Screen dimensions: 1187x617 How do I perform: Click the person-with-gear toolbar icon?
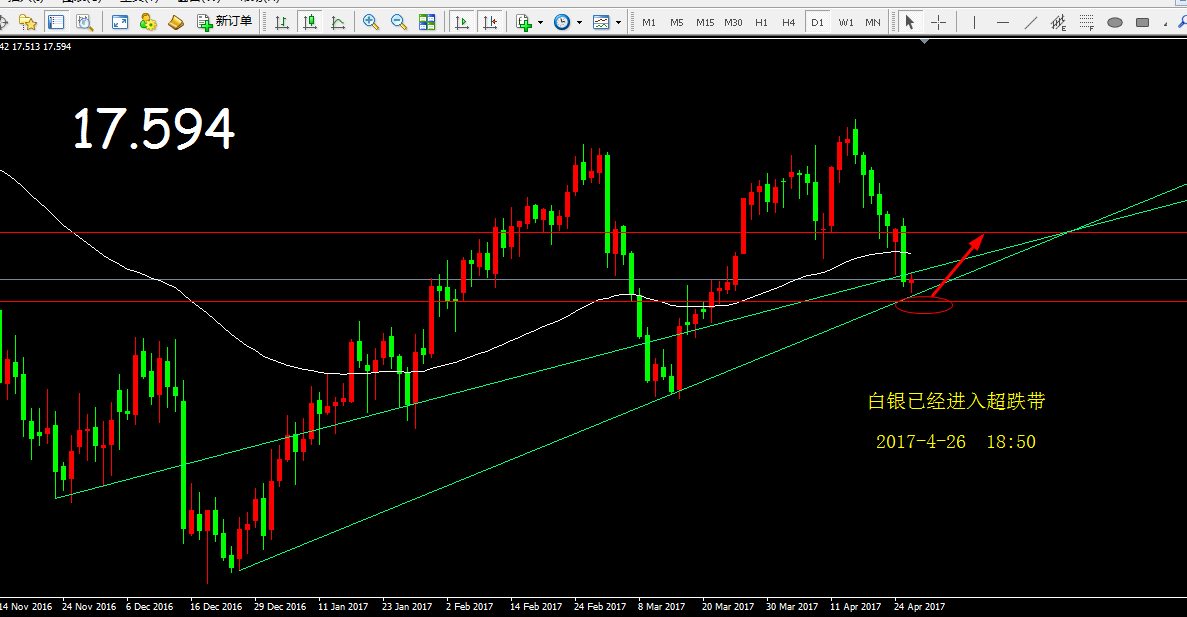[148, 22]
